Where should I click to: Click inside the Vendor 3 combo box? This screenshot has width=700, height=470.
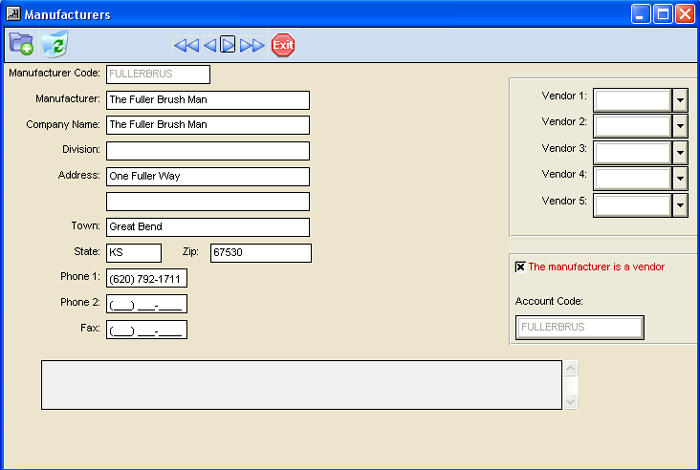point(633,153)
